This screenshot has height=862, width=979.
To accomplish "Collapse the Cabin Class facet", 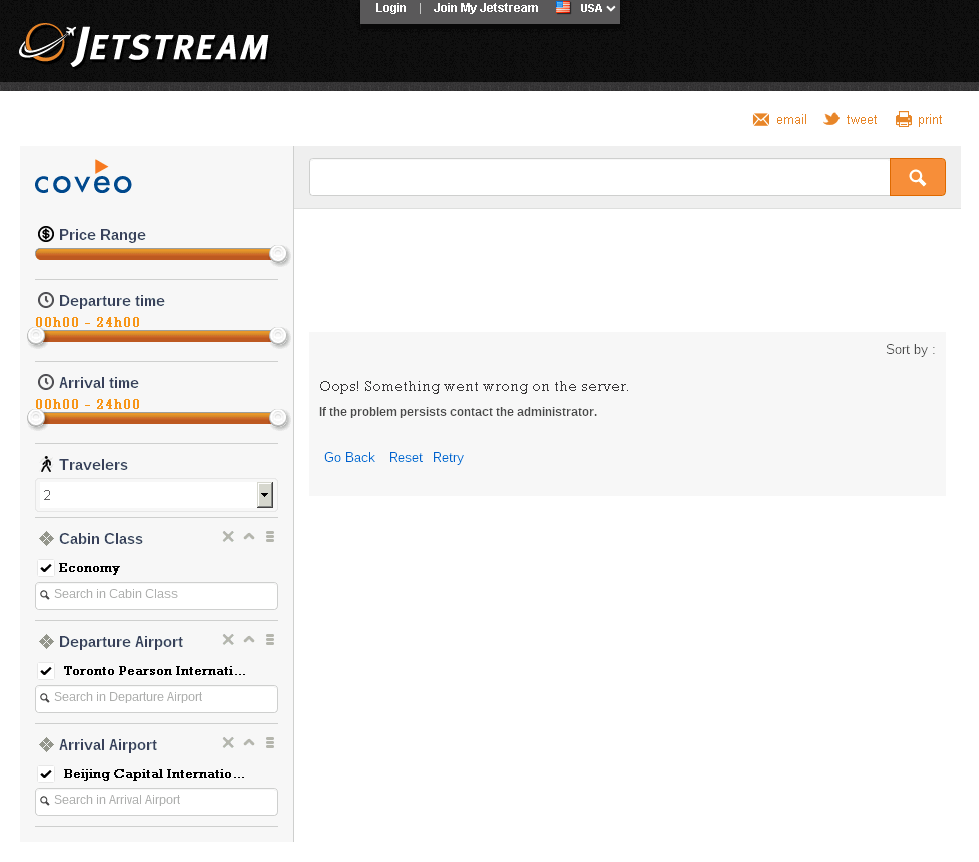I will [x=248, y=537].
